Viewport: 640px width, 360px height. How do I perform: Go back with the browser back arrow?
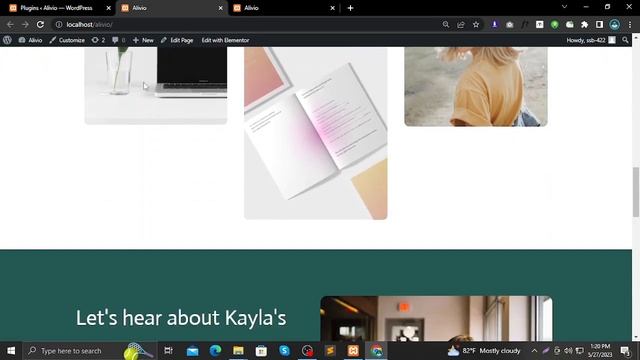pos(10,24)
